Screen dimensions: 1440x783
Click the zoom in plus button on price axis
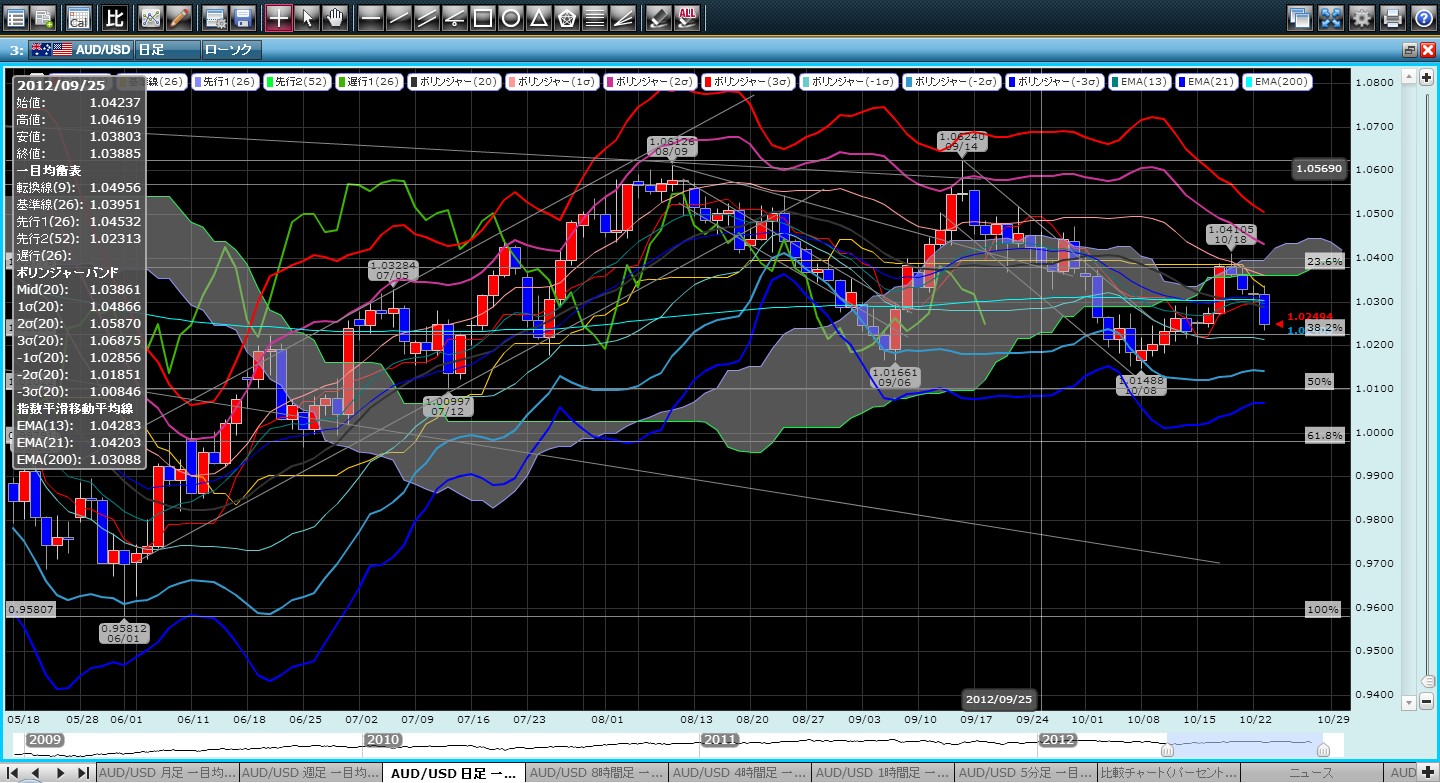pyautogui.click(x=1427, y=77)
